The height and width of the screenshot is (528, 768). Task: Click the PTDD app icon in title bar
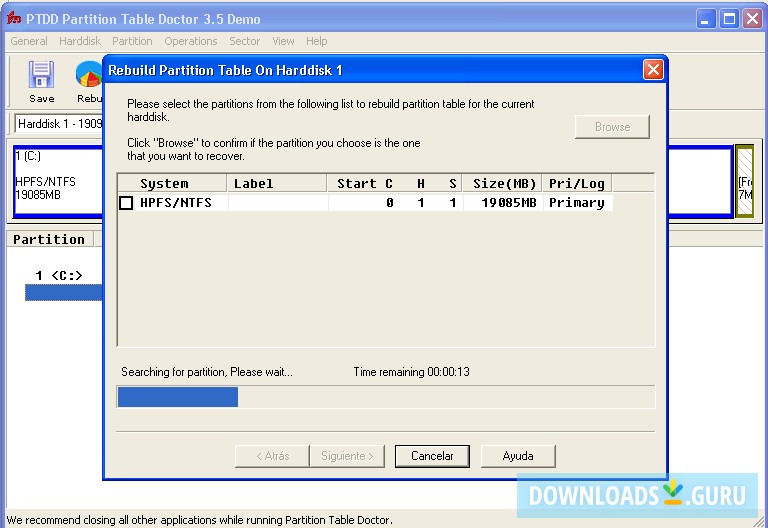(x=14, y=19)
